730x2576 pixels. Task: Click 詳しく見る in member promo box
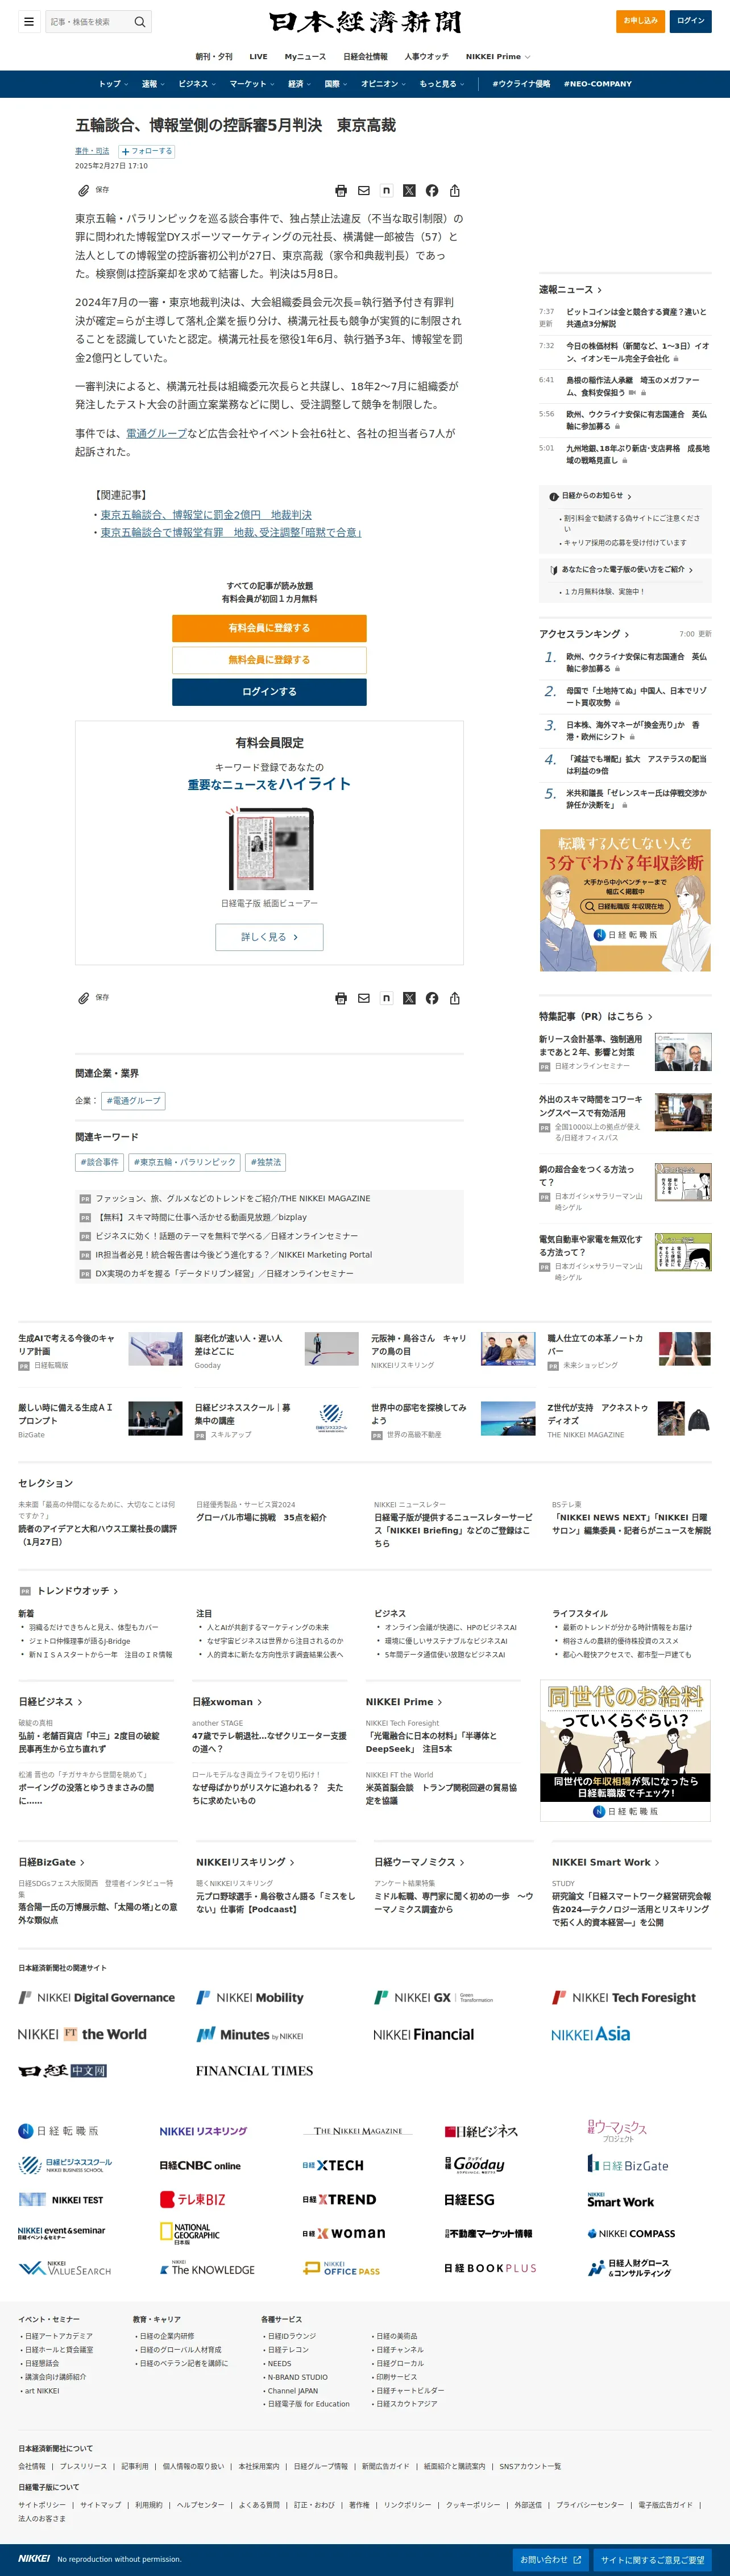pos(269,937)
